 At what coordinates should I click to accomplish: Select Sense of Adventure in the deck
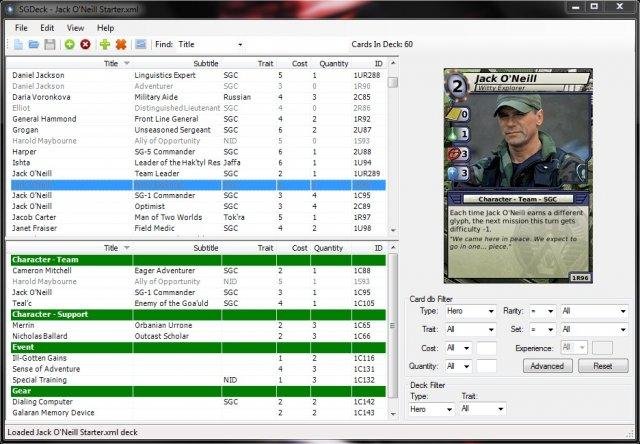[198, 369]
